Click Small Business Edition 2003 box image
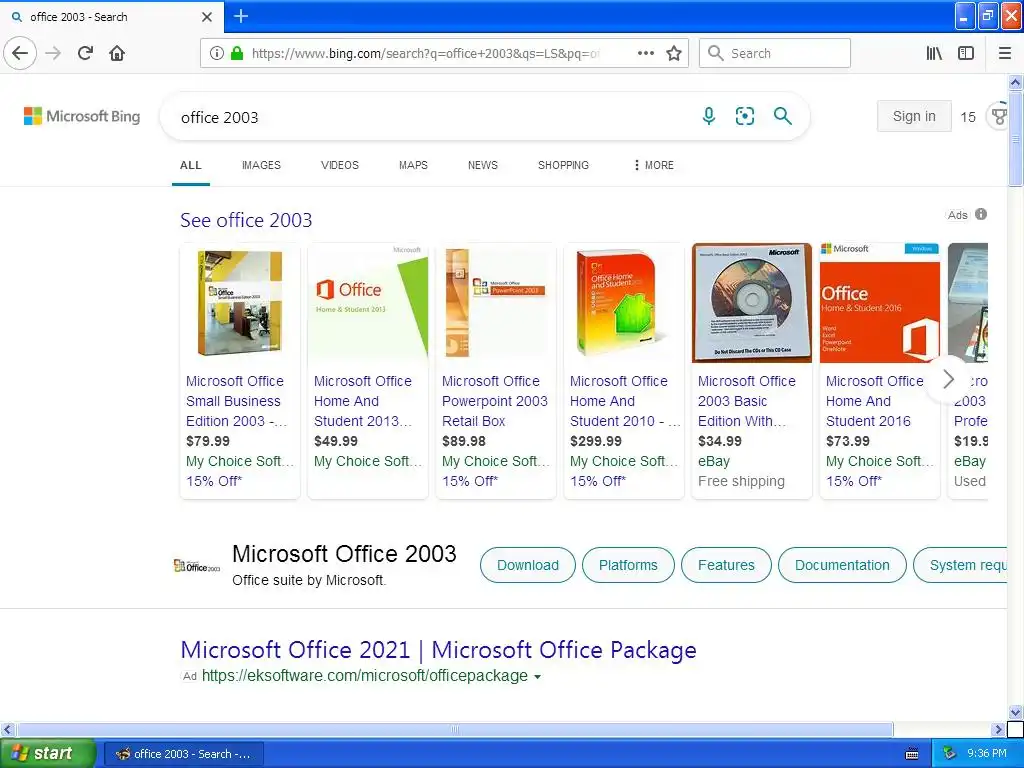This screenshot has width=1024, height=768. pos(240,303)
